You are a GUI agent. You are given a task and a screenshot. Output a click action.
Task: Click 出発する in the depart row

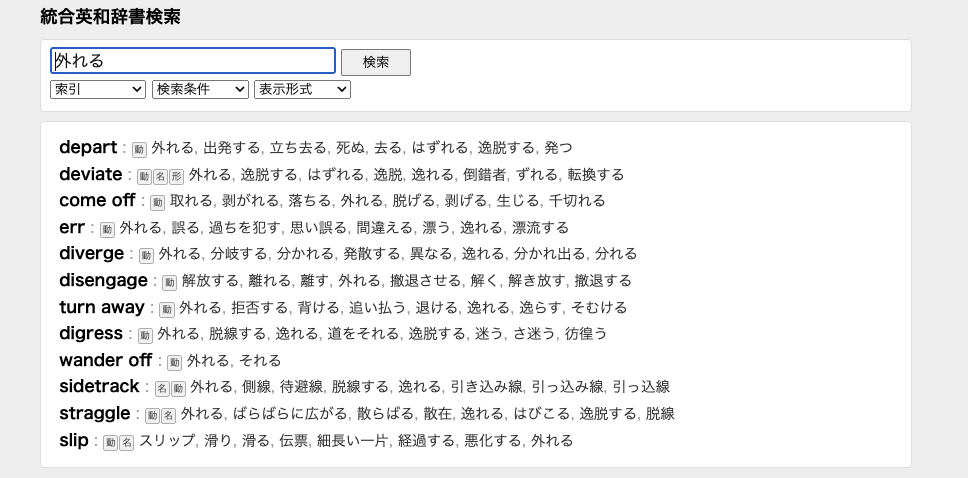pyautogui.click(x=232, y=148)
